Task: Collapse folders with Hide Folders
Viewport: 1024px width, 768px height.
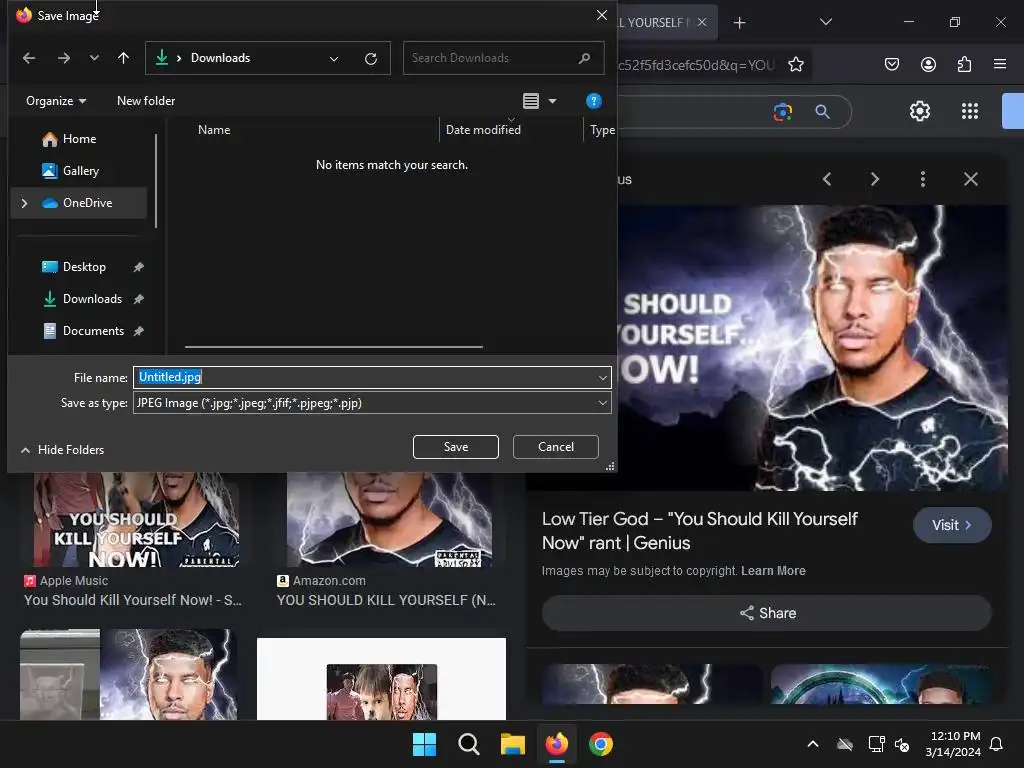Action: coord(63,449)
